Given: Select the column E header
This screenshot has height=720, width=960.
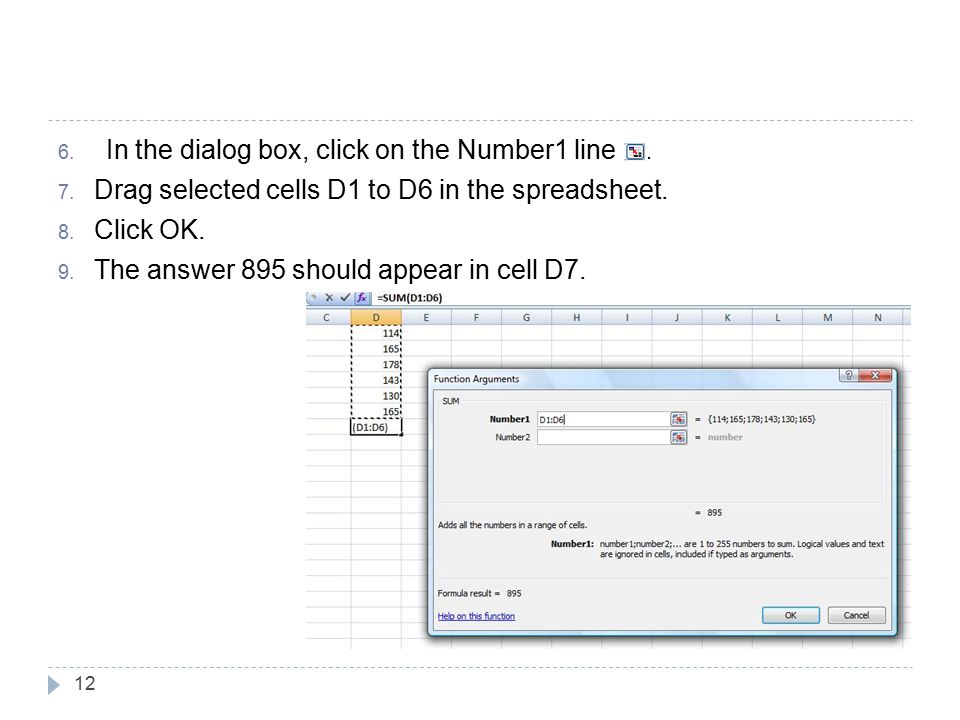Looking at the screenshot, I should (426, 318).
